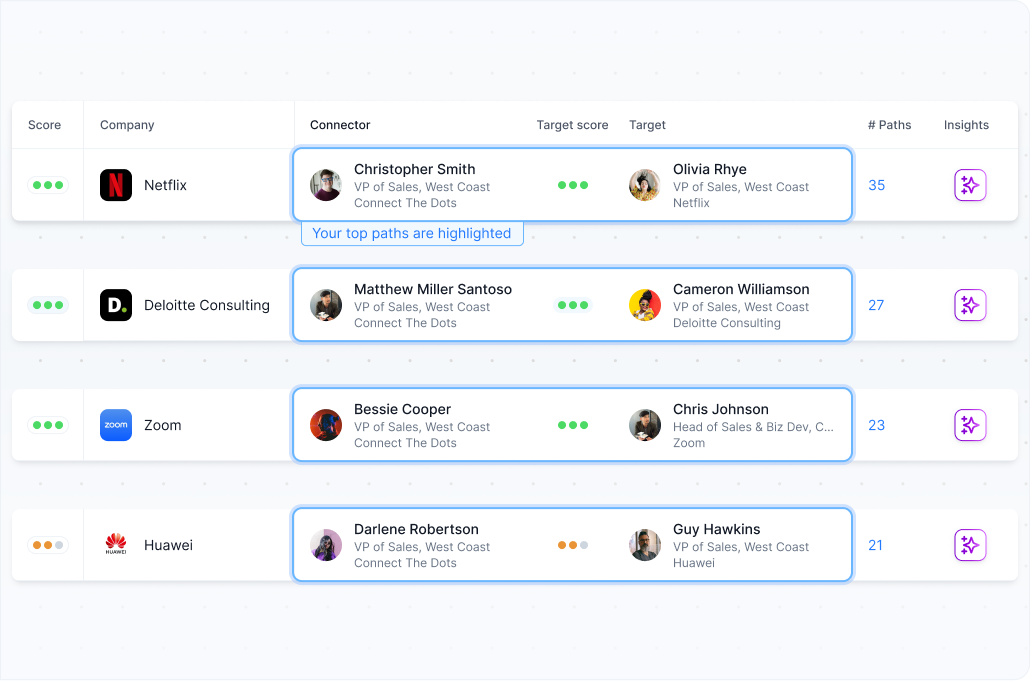The image size is (1030, 681).
Task: View the 23 paths for Zoom
Action: [x=876, y=425]
